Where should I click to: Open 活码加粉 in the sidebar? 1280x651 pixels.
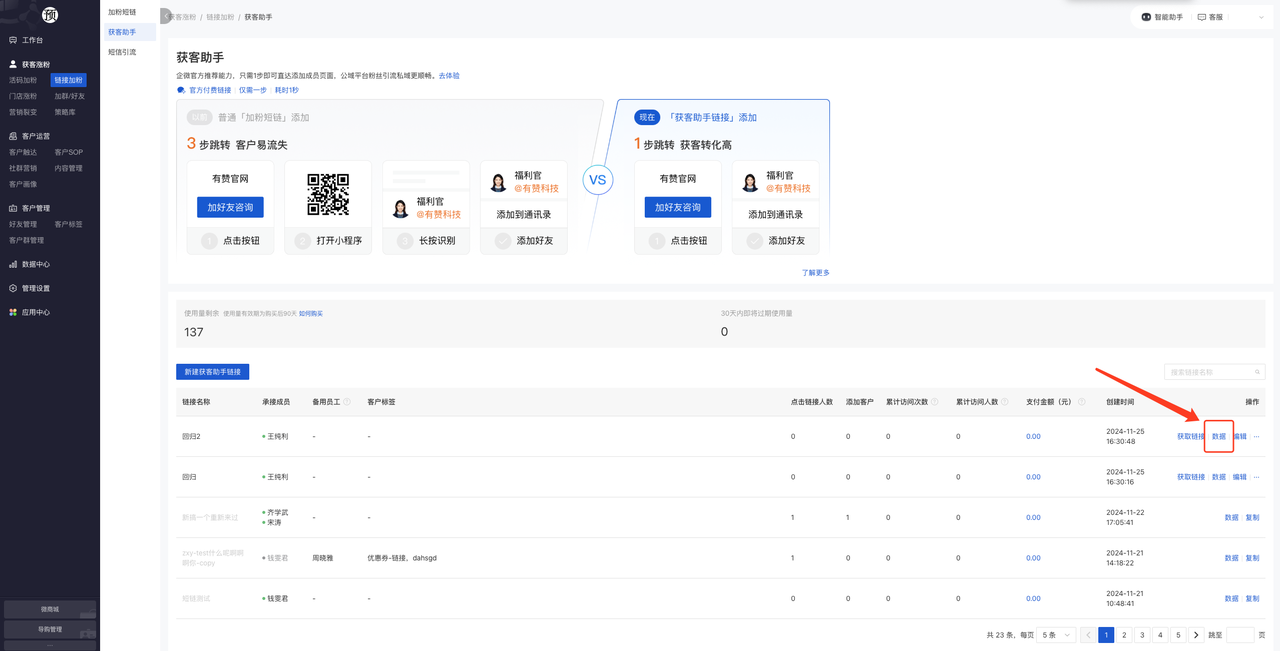coord(23,80)
